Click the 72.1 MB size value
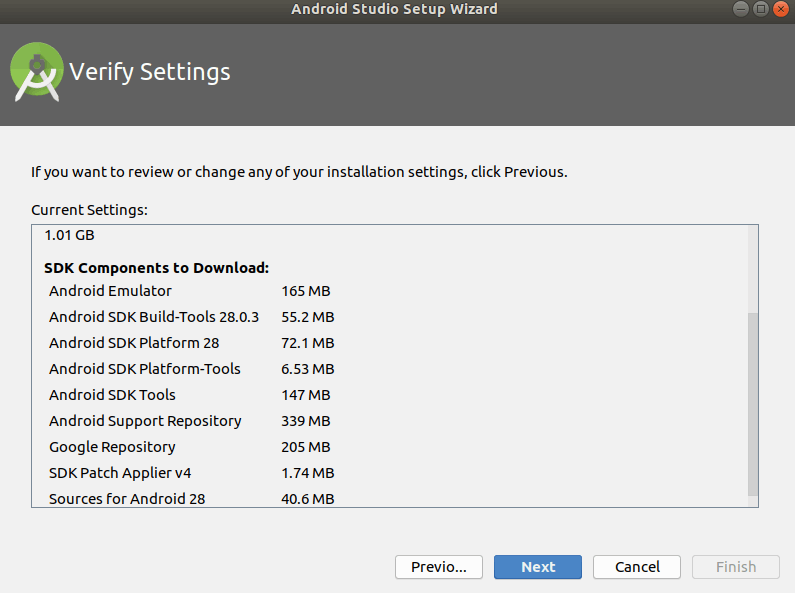Viewport: 795px width, 593px height. 308,343
